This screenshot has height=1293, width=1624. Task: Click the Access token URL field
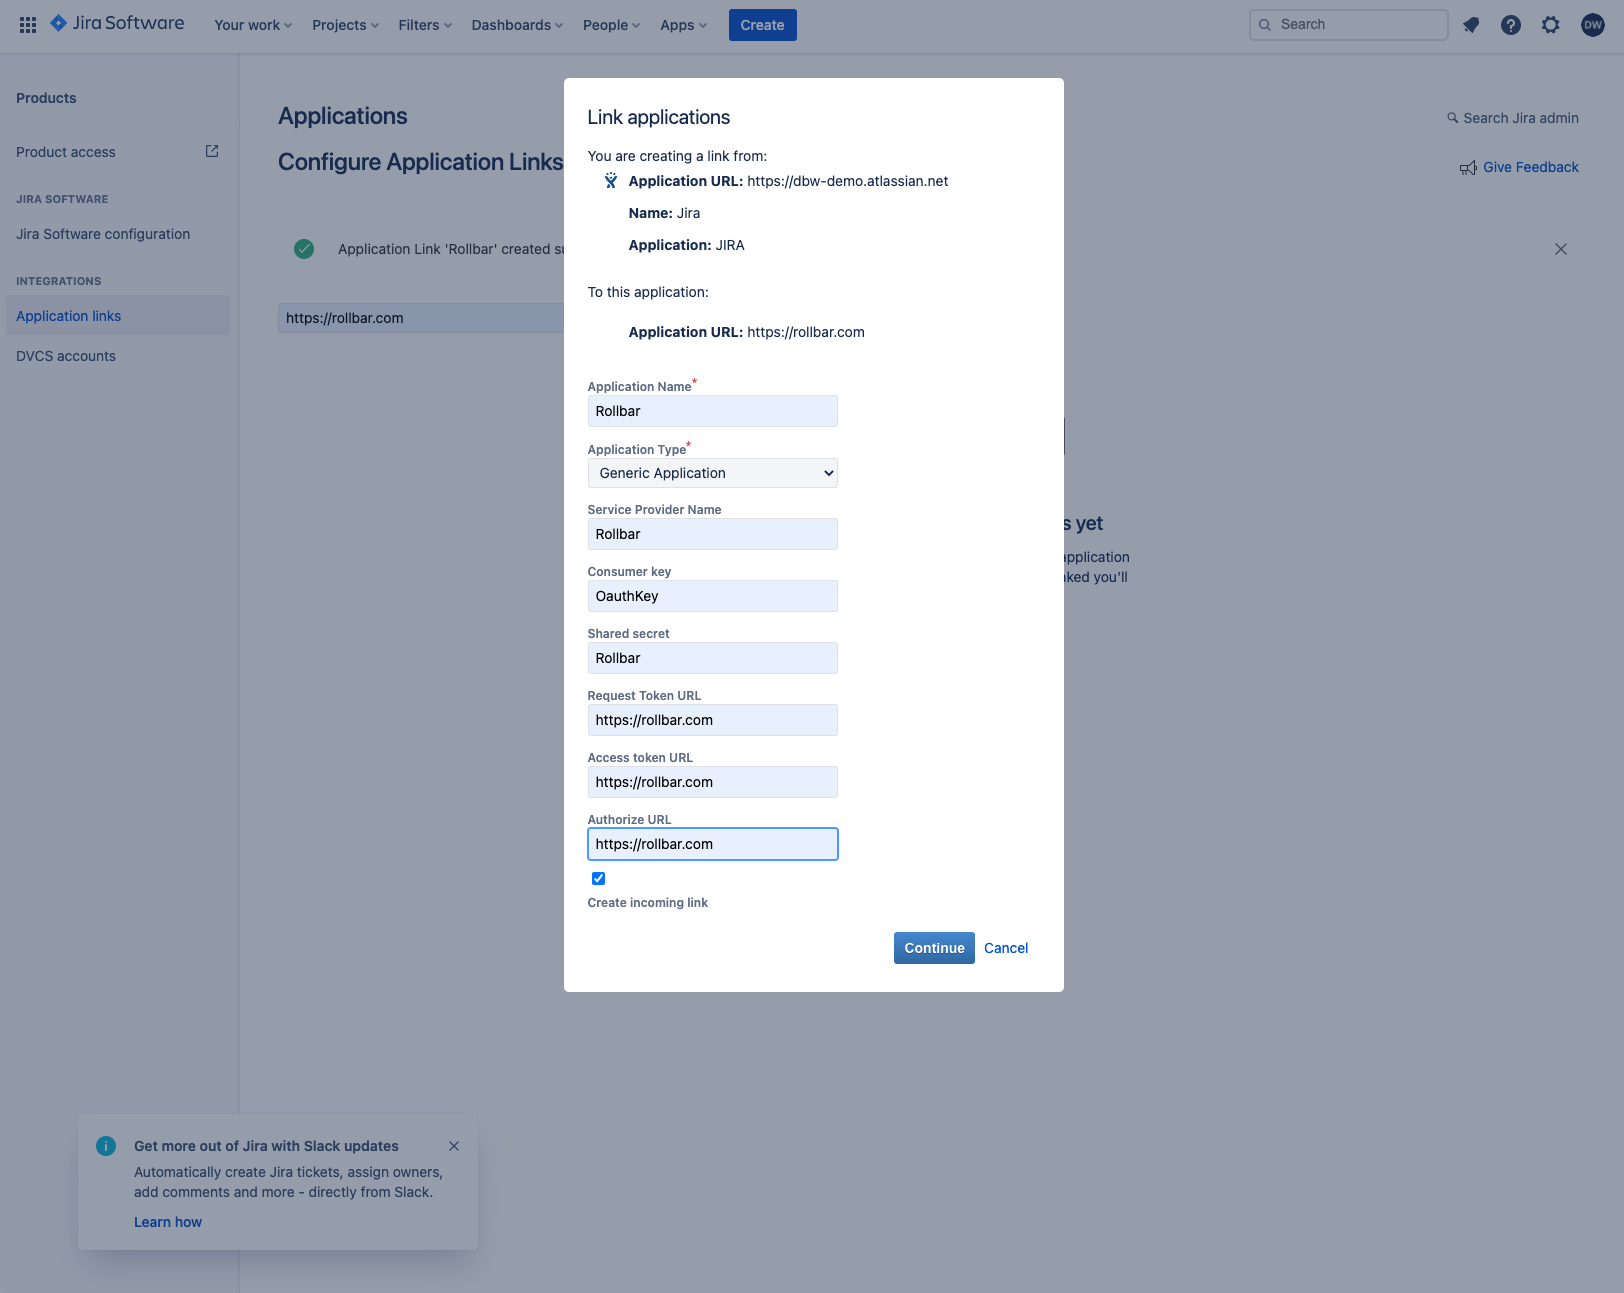coord(713,782)
